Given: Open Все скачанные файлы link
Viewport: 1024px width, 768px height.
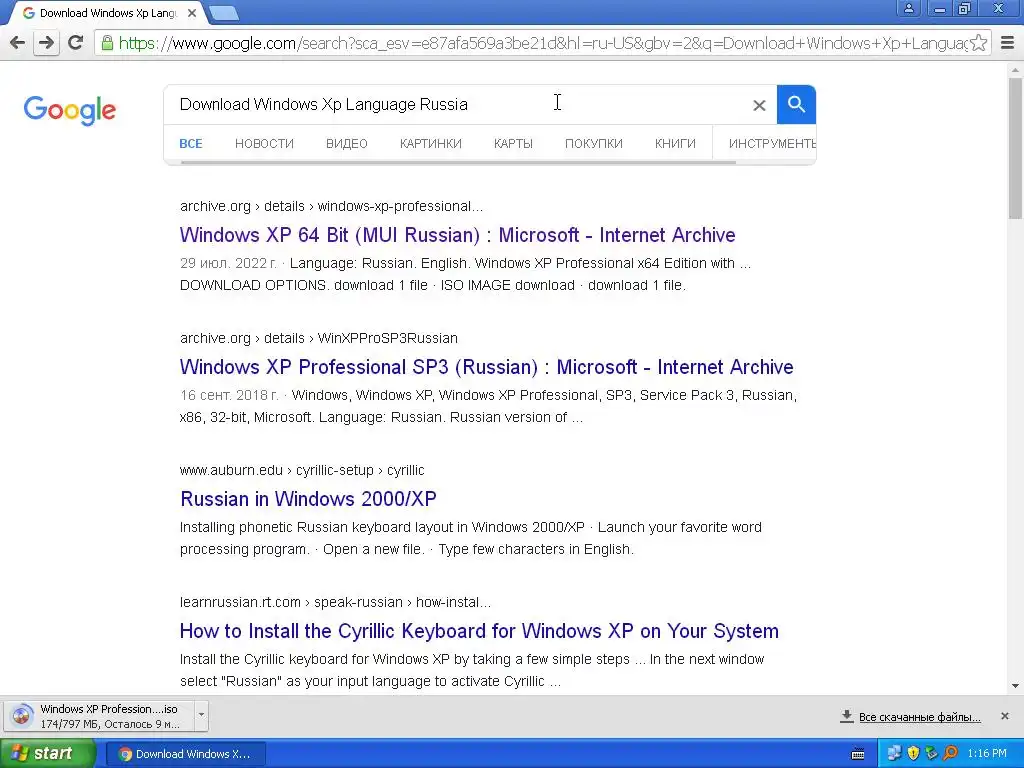Looking at the screenshot, I should coord(920,717).
